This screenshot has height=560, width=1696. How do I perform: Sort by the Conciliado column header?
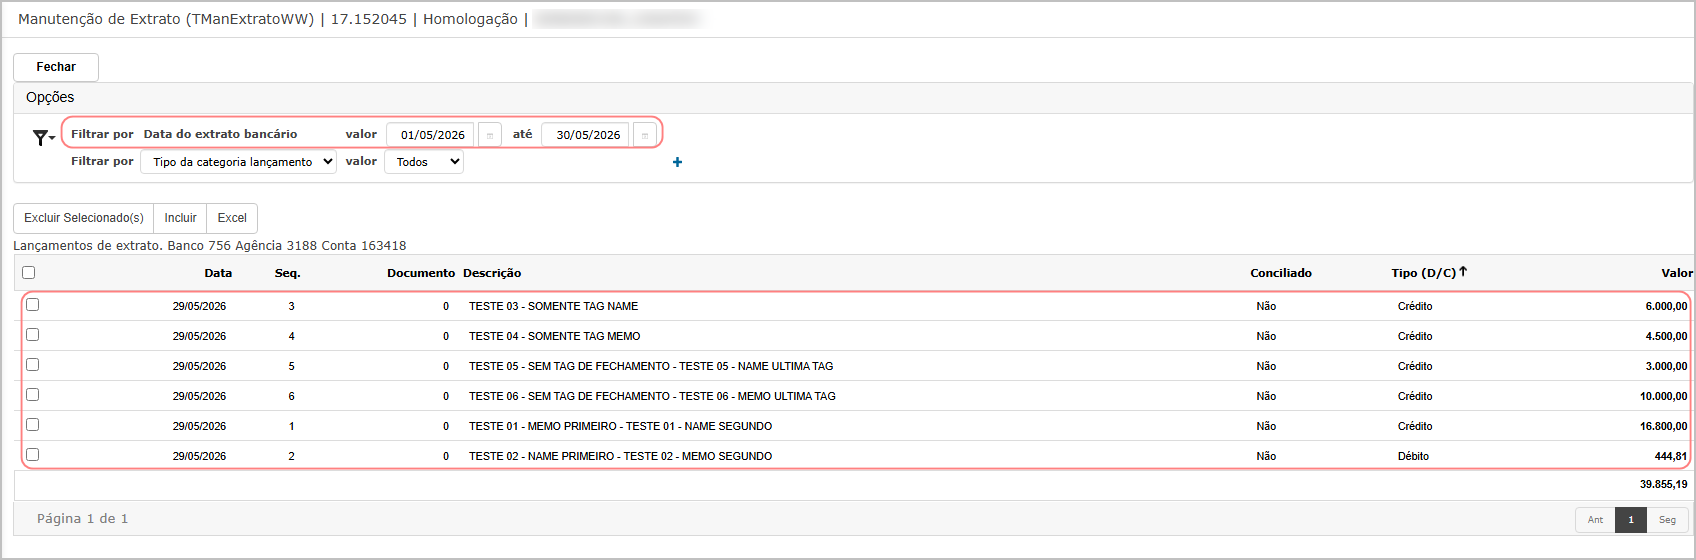click(x=1281, y=273)
